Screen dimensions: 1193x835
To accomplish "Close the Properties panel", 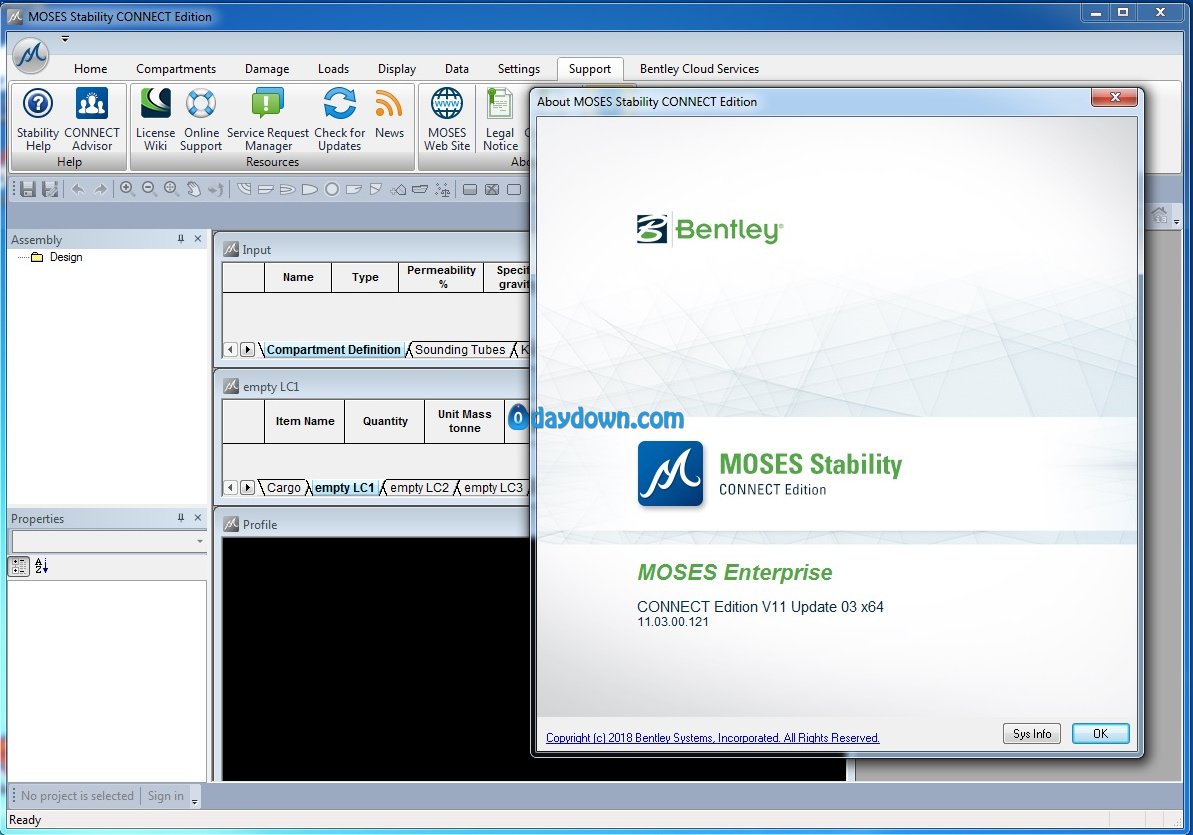I will click(198, 518).
